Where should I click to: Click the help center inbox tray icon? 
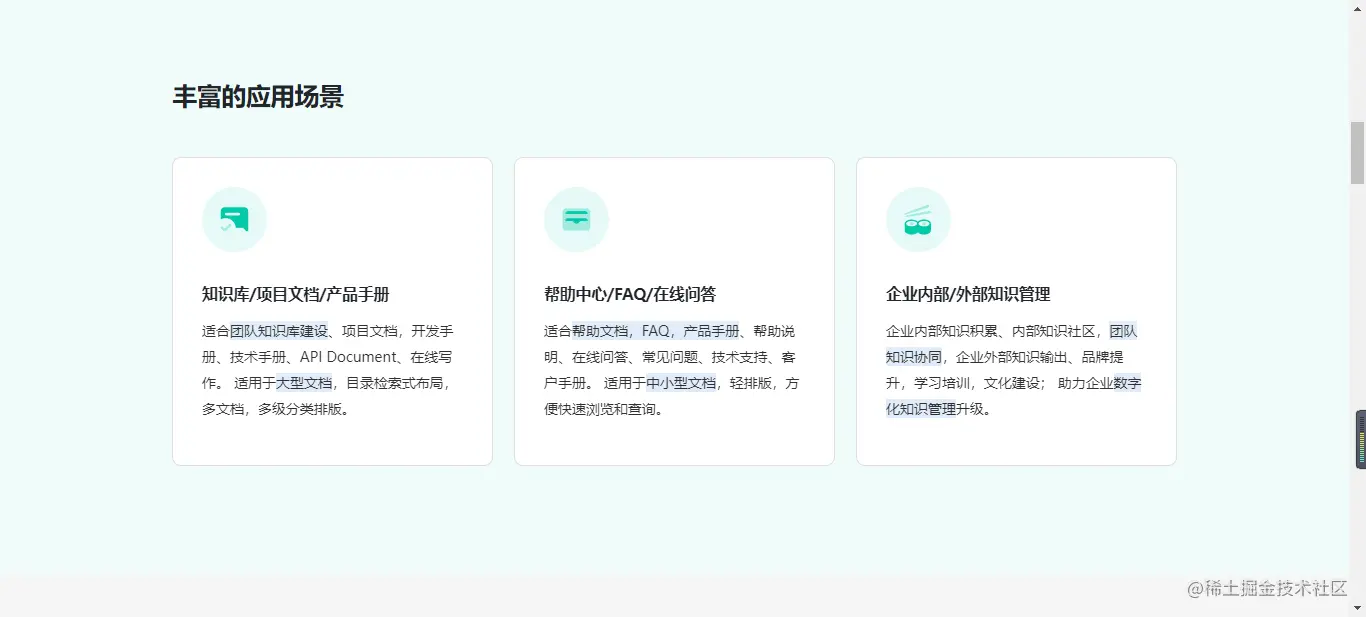(x=576, y=220)
